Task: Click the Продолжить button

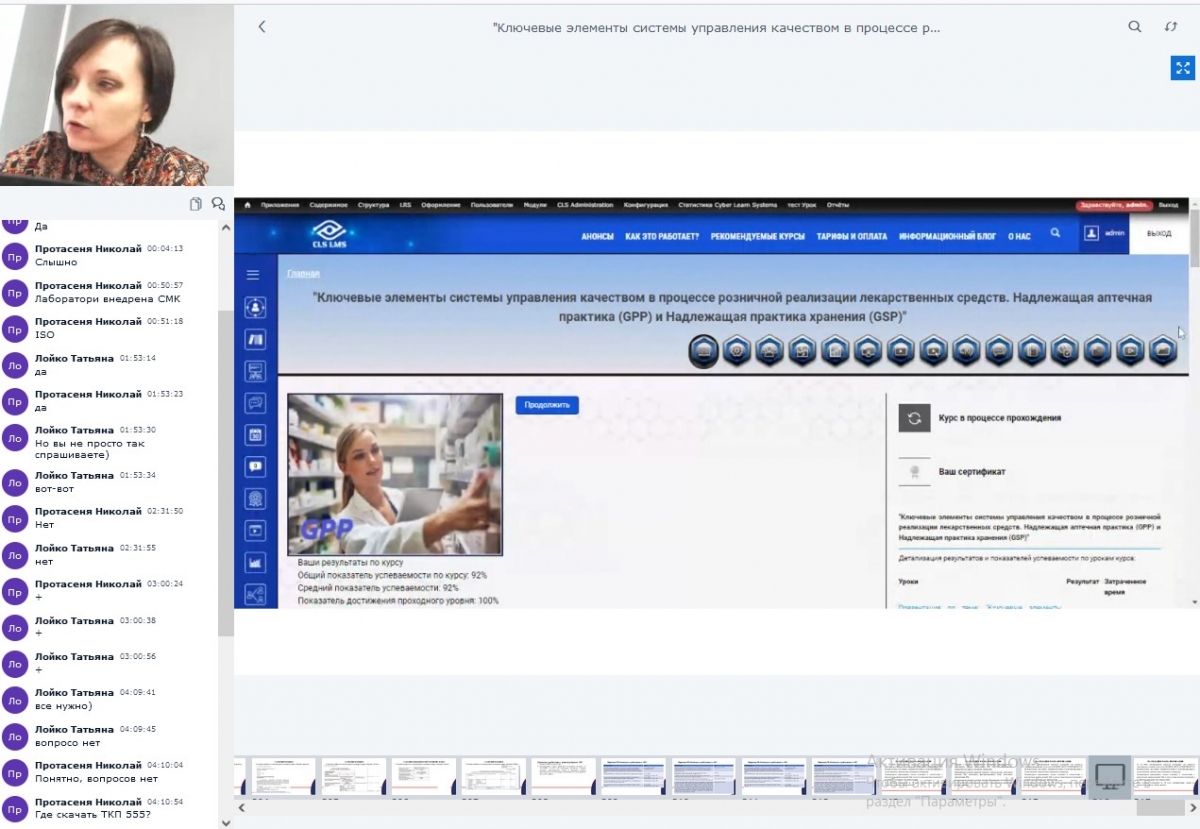Action: (x=547, y=405)
